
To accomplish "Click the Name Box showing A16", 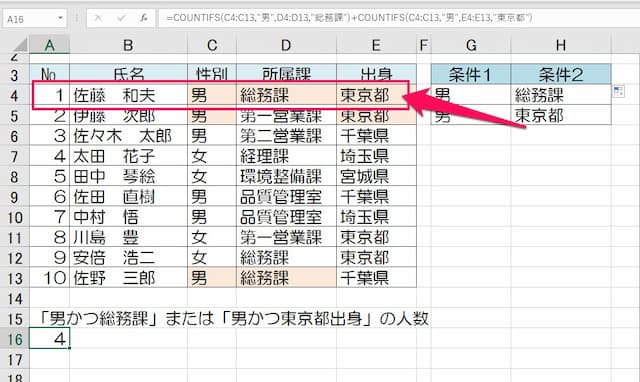I will [x=35, y=19].
